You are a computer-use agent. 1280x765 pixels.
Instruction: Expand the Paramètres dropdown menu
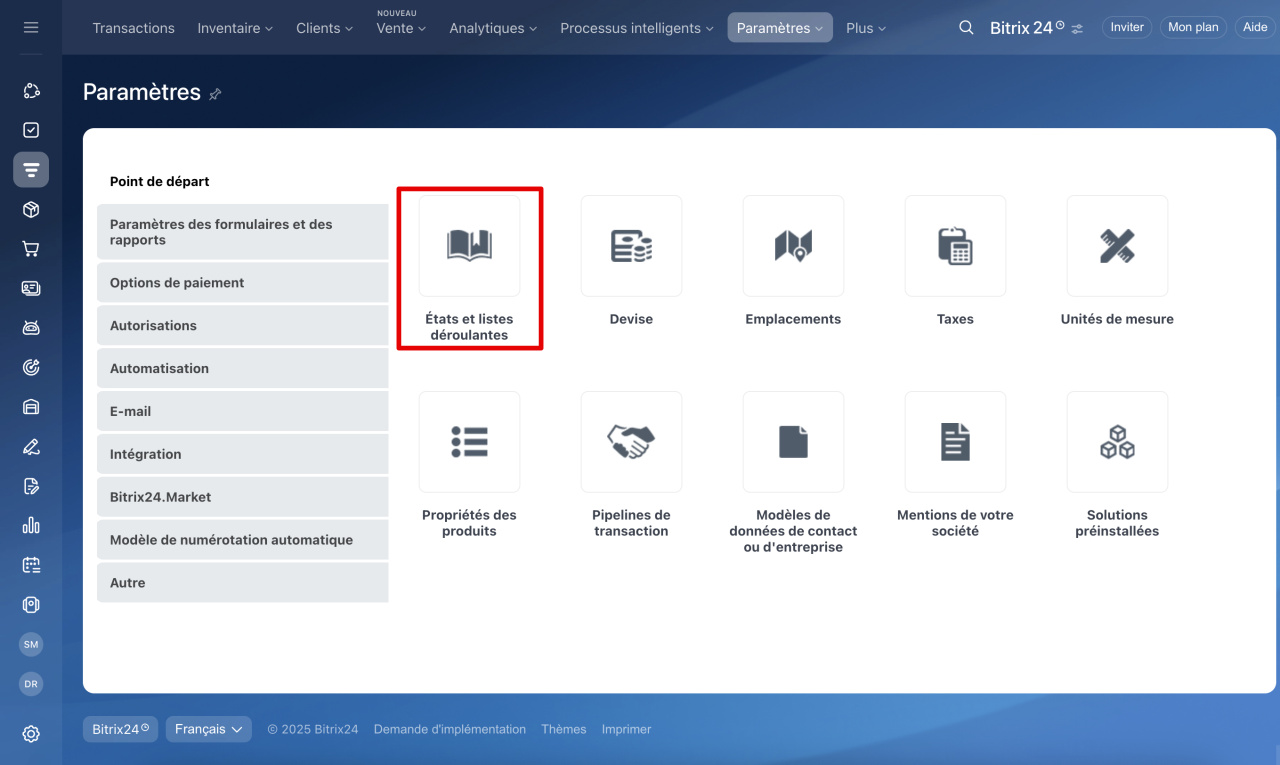click(780, 28)
